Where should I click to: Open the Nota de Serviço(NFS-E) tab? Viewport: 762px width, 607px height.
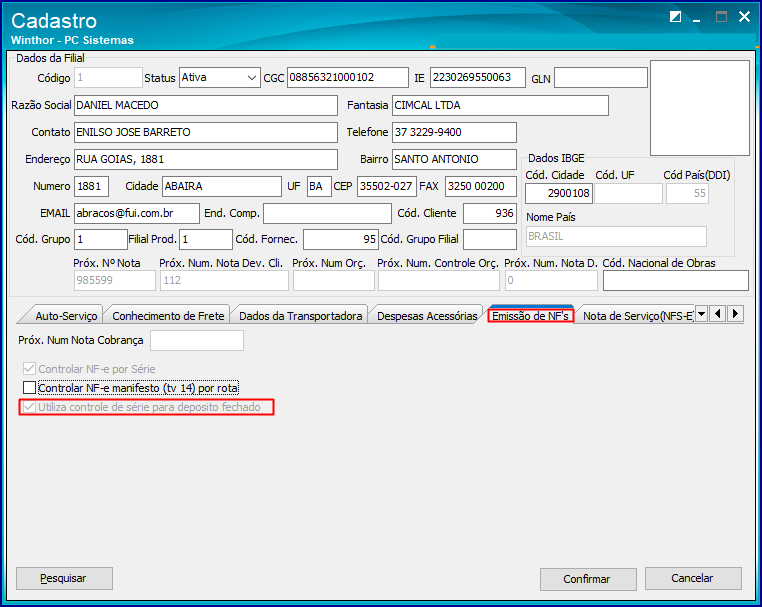click(x=638, y=316)
